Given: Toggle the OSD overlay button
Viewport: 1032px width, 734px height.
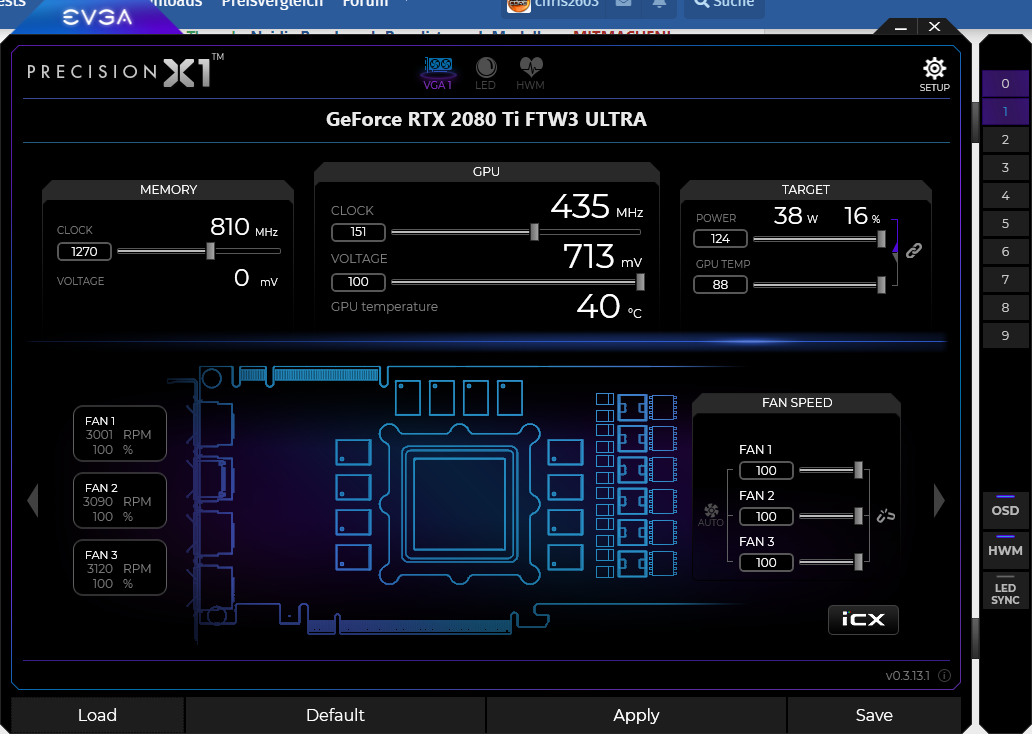Looking at the screenshot, I should coord(1005,510).
